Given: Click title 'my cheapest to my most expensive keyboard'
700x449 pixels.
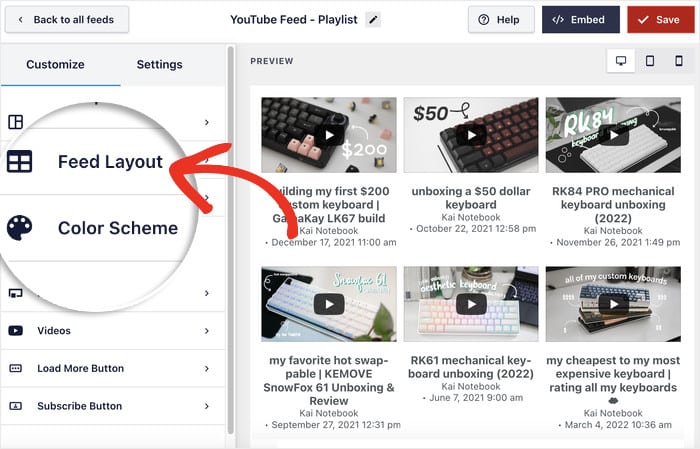Looking at the screenshot, I should coord(613,374).
